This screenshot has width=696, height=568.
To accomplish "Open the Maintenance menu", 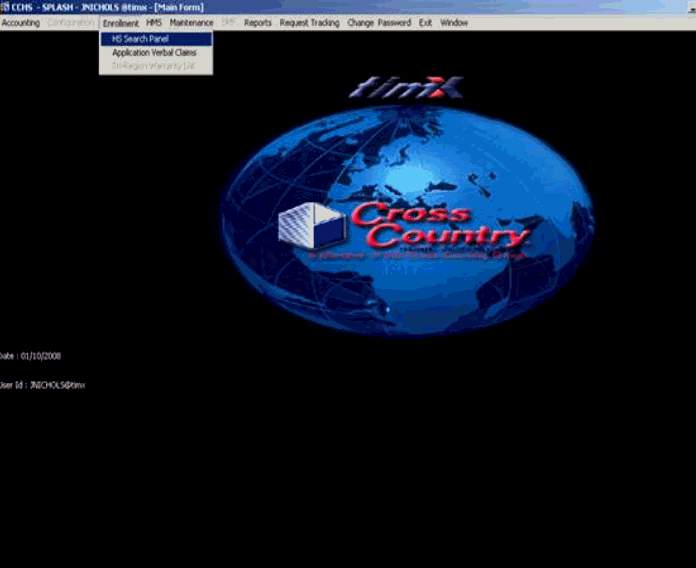I will (191, 23).
